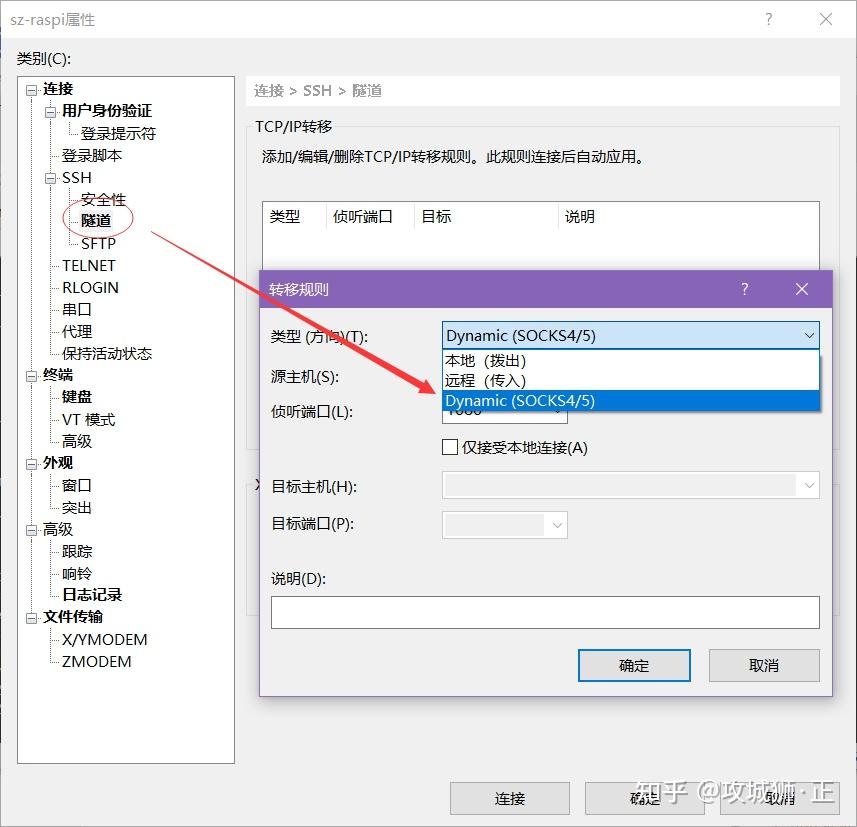Confirm the 转移规则 dialog with 确定
The height and width of the screenshot is (827, 857).
point(634,665)
